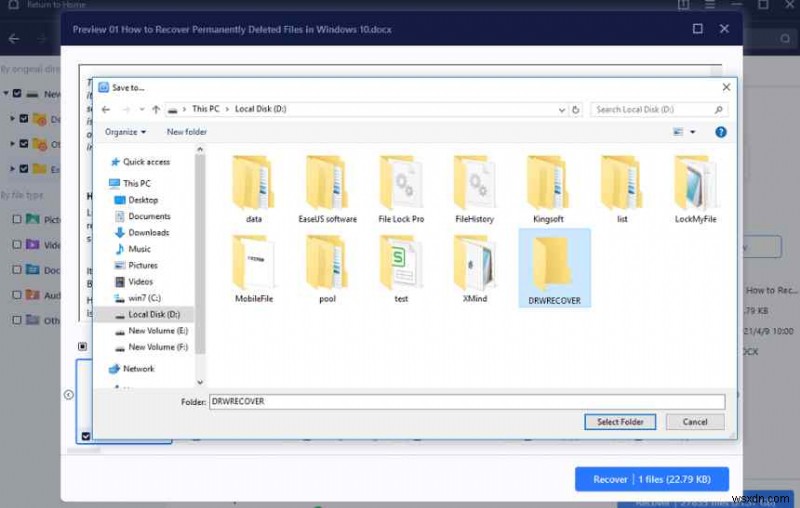Open the test folder
The height and width of the screenshot is (508, 800).
(x=401, y=269)
